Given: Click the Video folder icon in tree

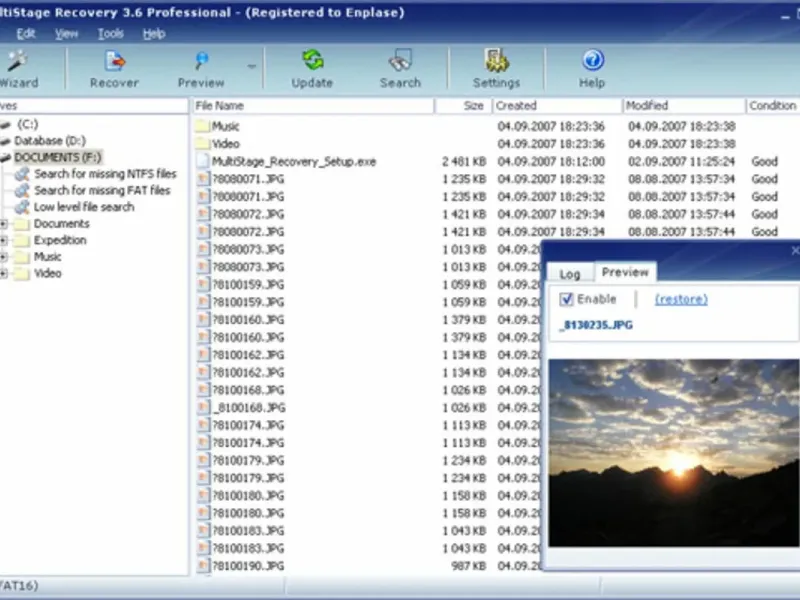Looking at the screenshot, I should [22, 273].
